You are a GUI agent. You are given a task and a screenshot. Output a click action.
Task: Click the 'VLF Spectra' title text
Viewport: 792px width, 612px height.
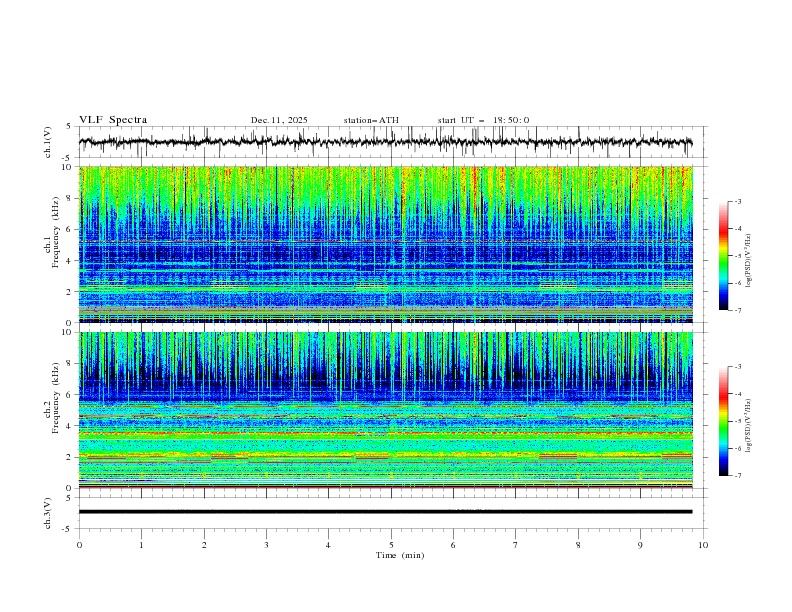113,120
